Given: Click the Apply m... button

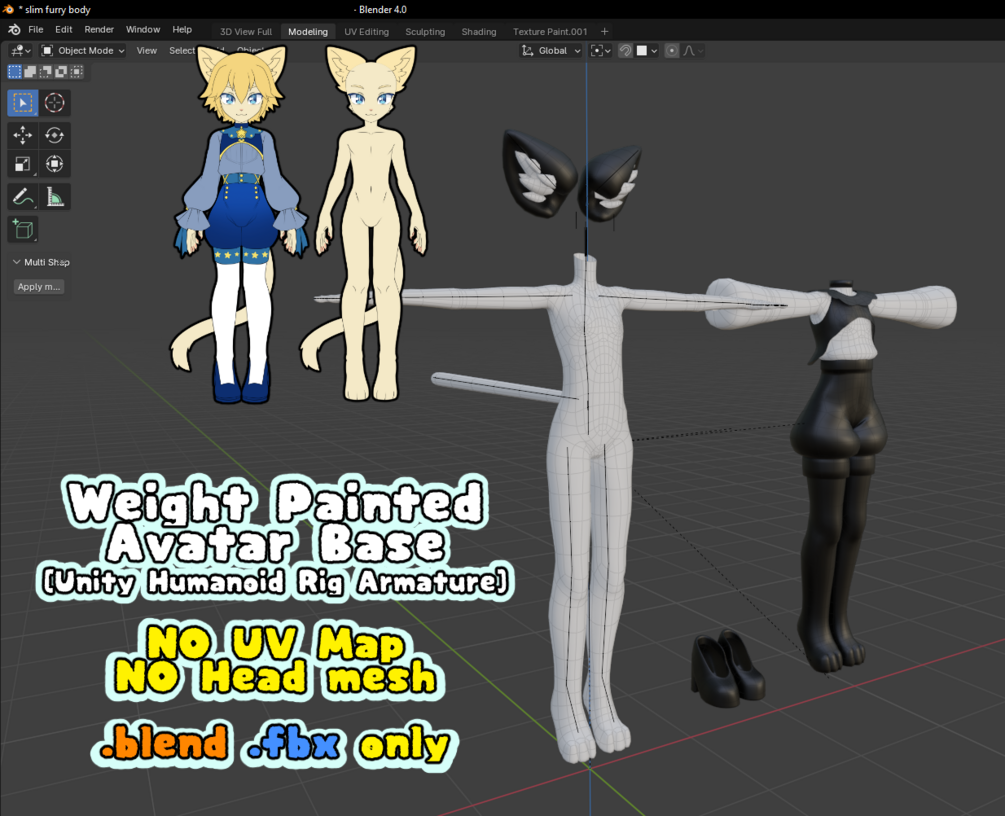Looking at the screenshot, I should (39, 287).
